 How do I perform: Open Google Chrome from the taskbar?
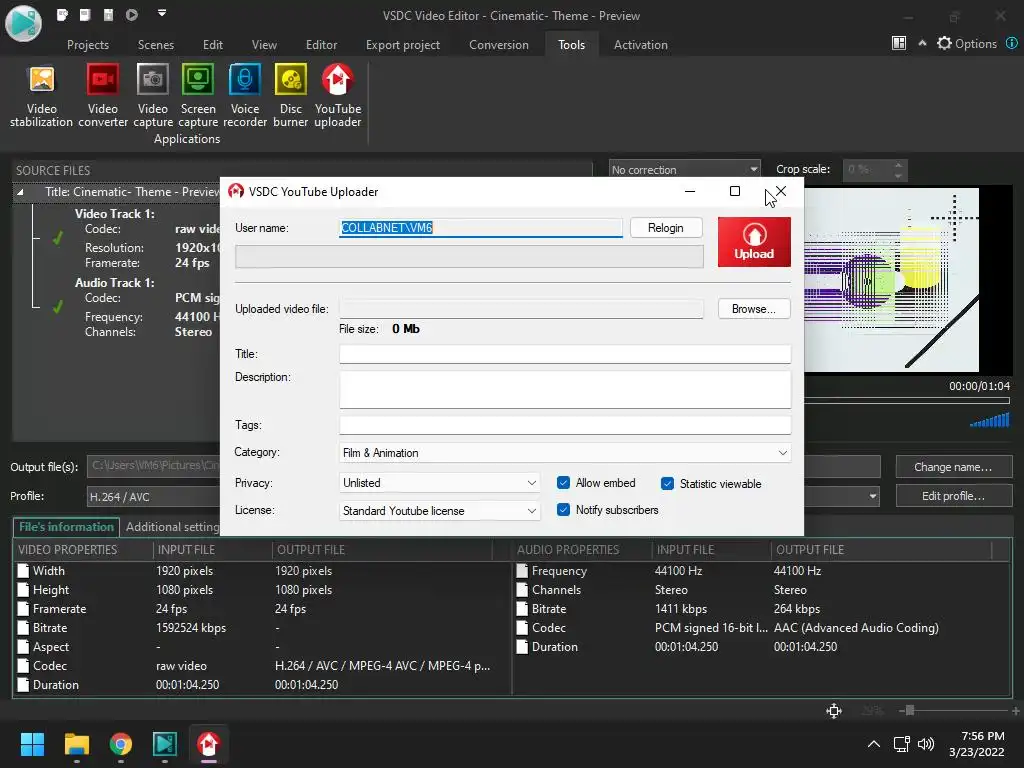coord(121,744)
